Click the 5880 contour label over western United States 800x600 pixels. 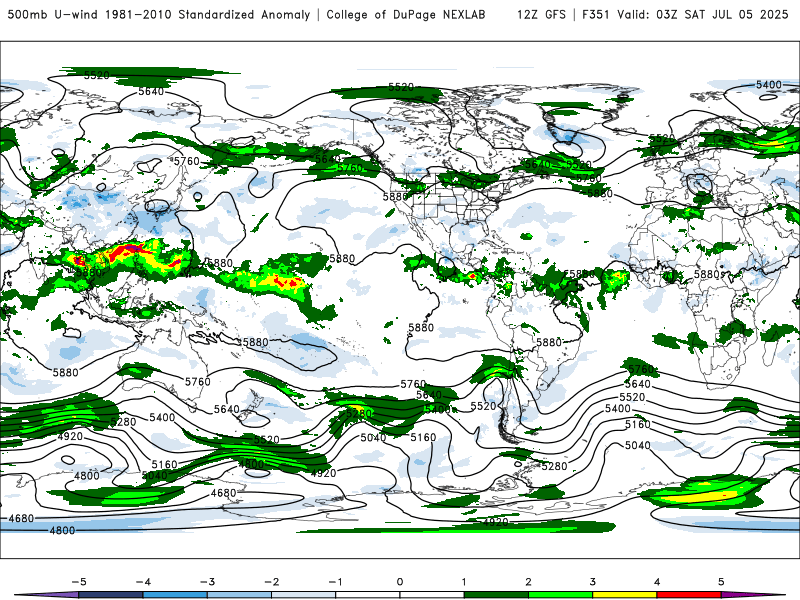[x=395, y=196]
